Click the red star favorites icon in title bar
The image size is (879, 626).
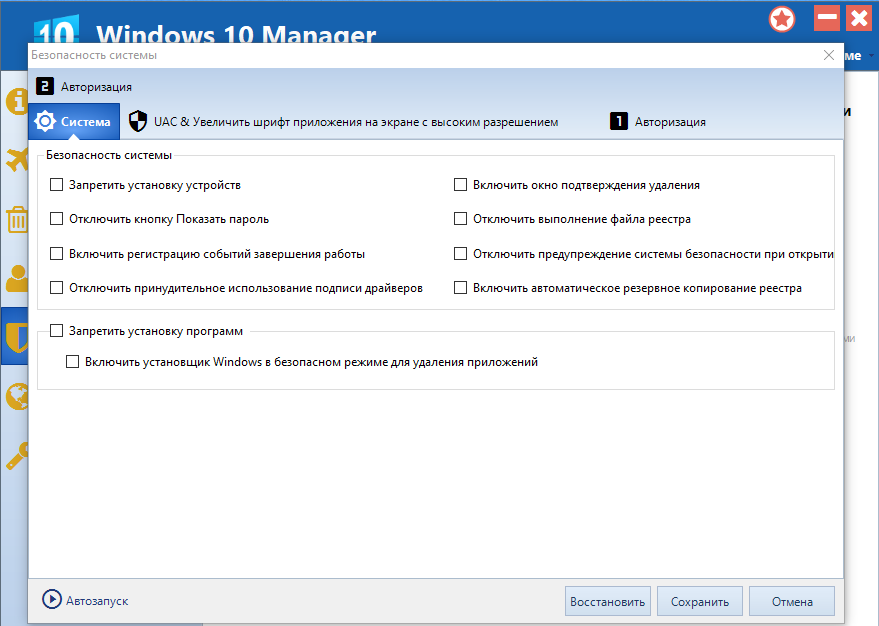[x=781, y=20]
